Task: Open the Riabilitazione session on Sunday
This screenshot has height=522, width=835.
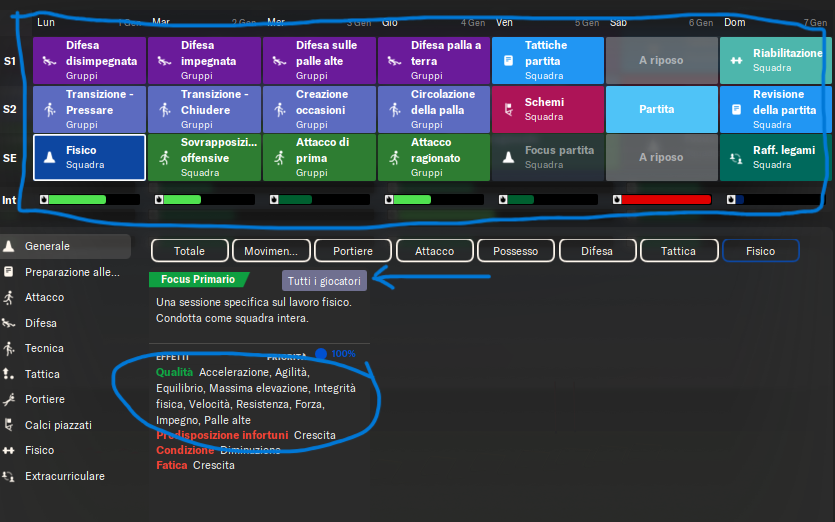Action: point(773,60)
